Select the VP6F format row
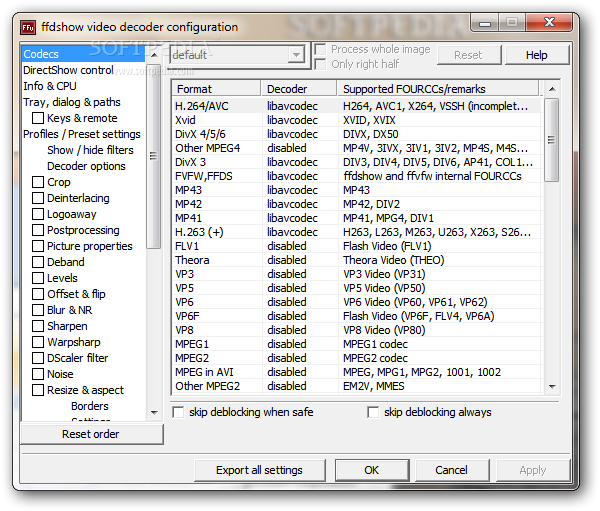600x511 pixels. pos(357,316)
